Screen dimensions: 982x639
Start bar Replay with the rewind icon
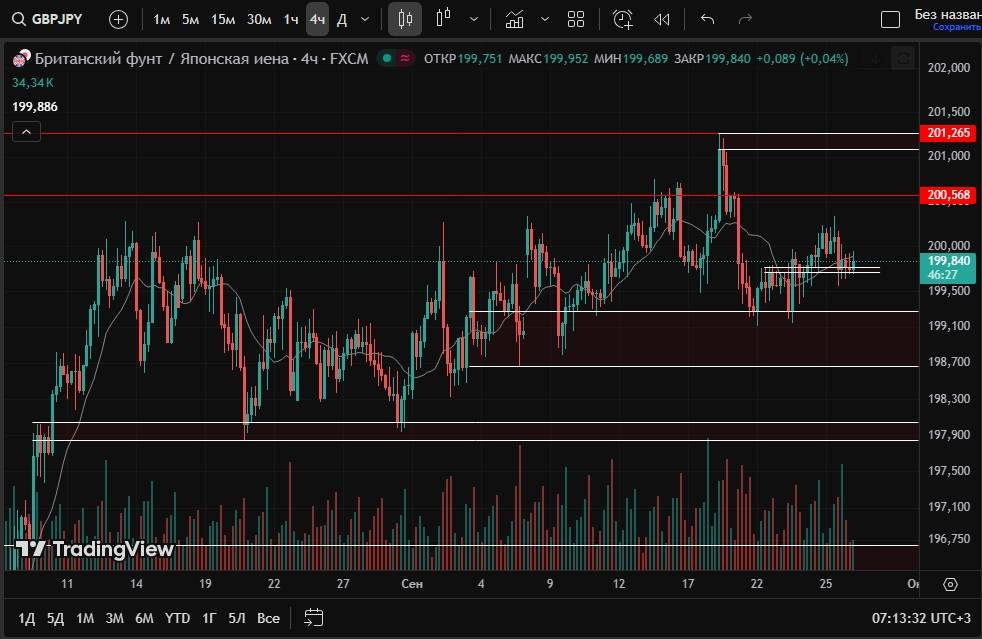coord(662,19)
